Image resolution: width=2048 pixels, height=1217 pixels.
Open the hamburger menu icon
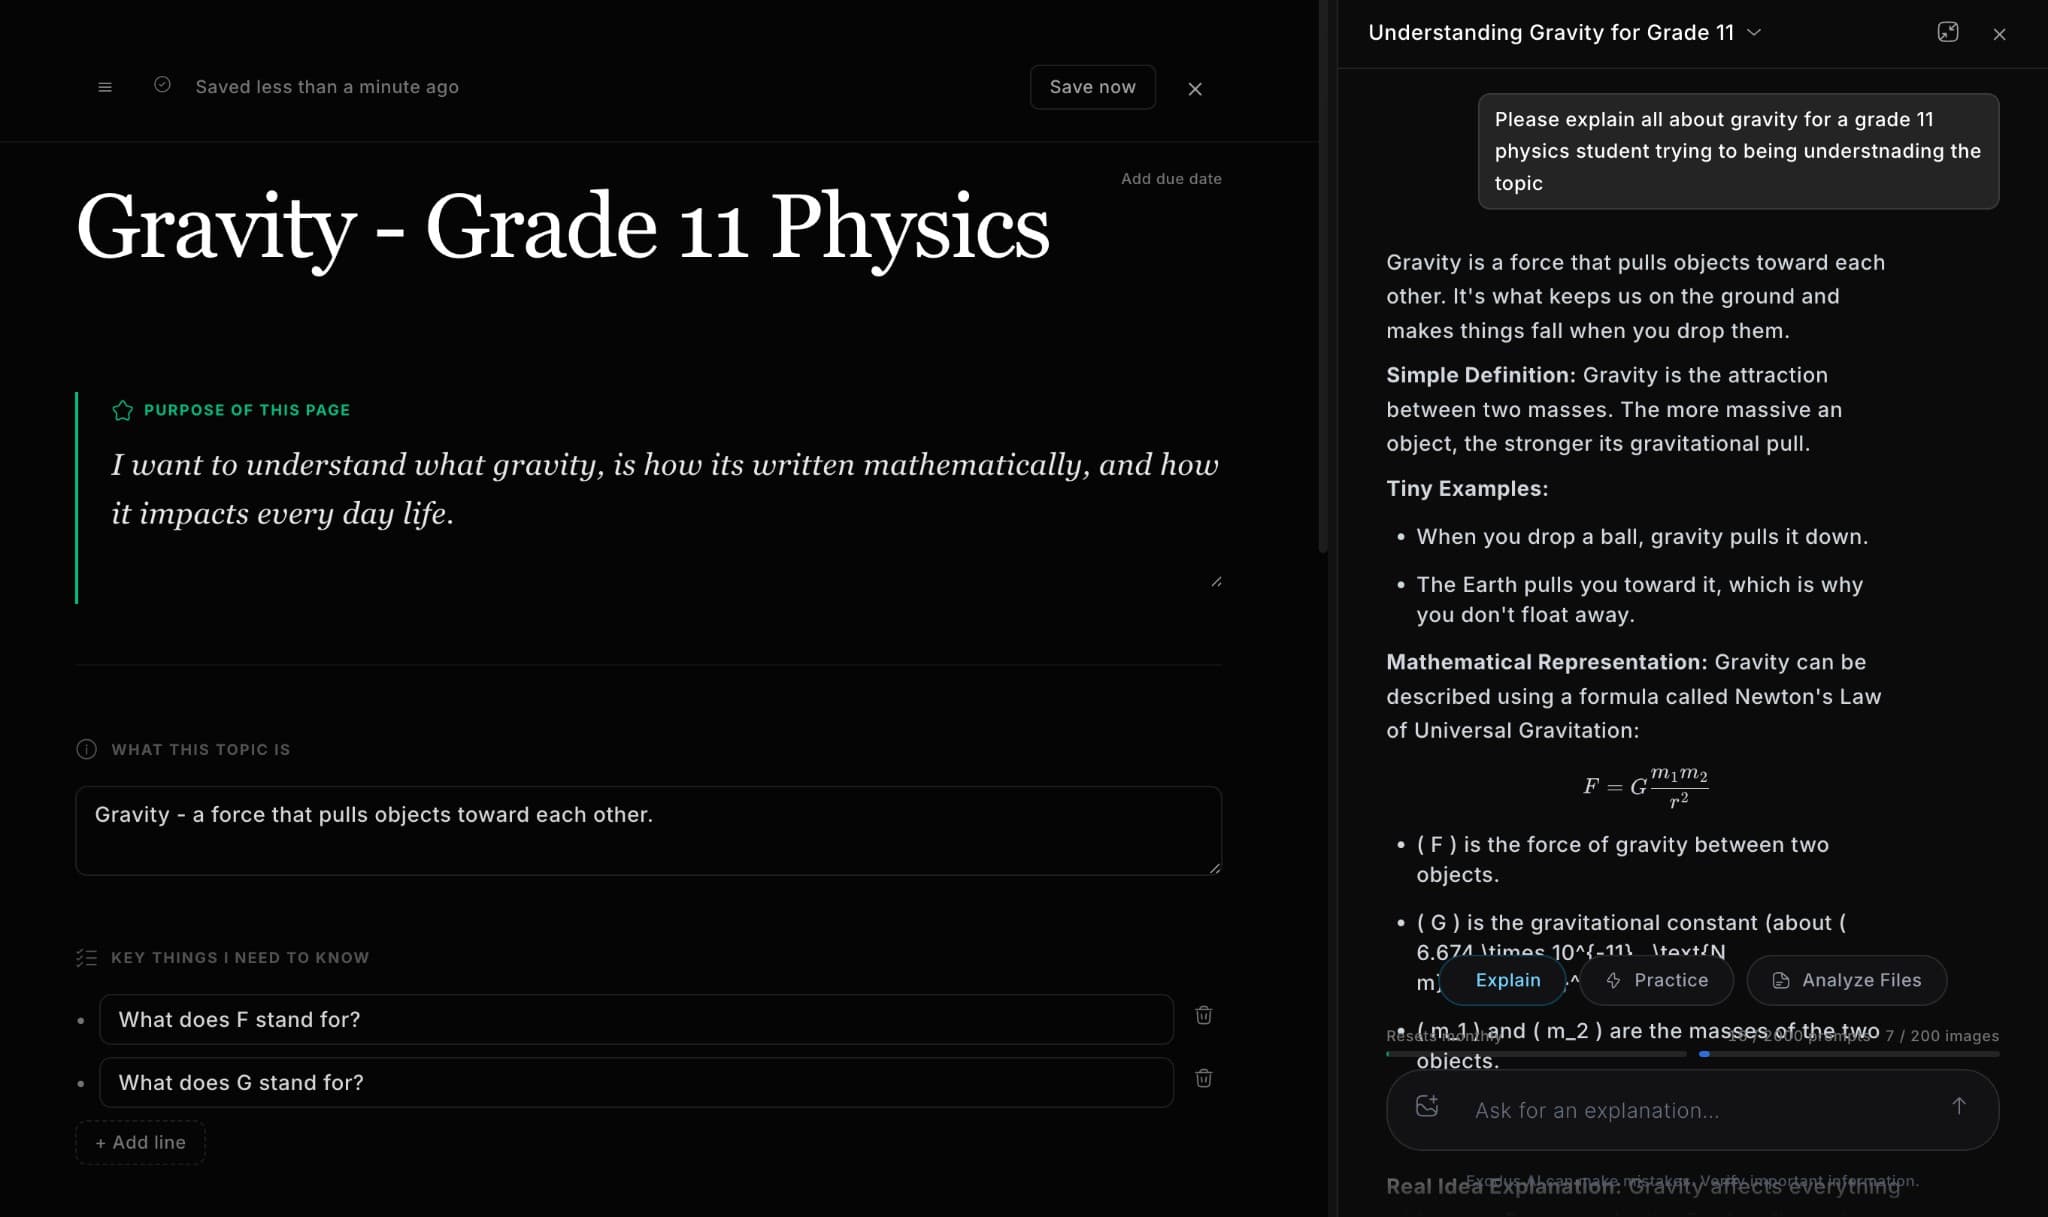coord(105,87)
